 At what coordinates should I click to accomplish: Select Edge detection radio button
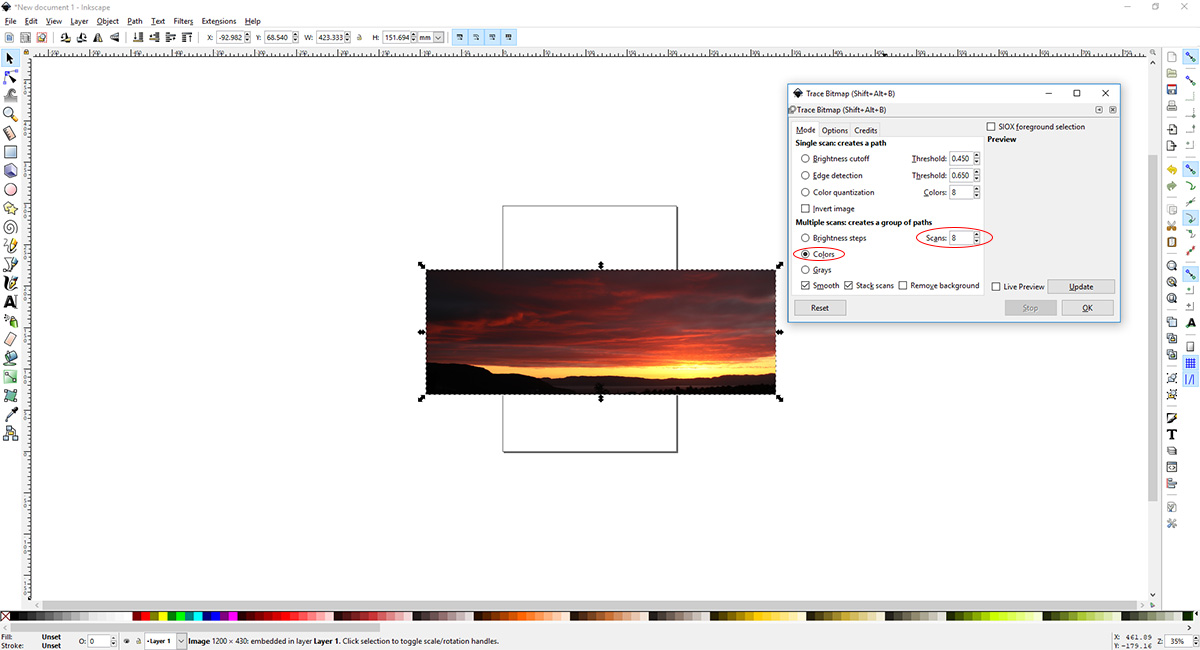(x=805, y=176)
